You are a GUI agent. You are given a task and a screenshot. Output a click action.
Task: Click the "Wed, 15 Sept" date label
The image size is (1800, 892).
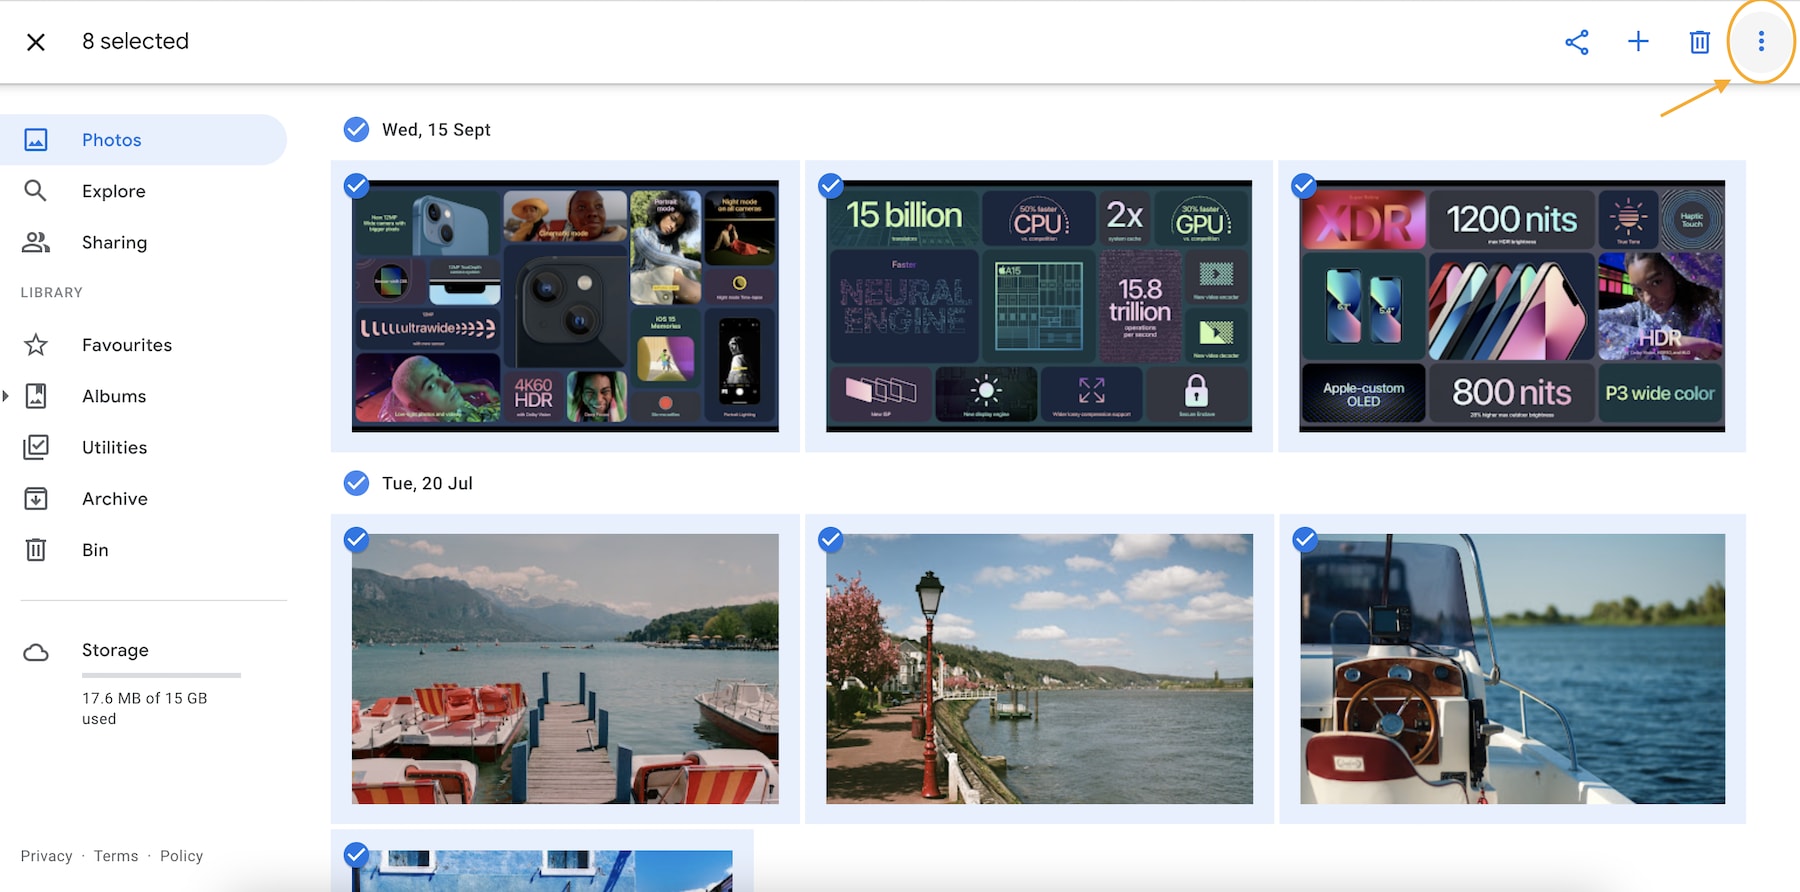click(436, 130)
